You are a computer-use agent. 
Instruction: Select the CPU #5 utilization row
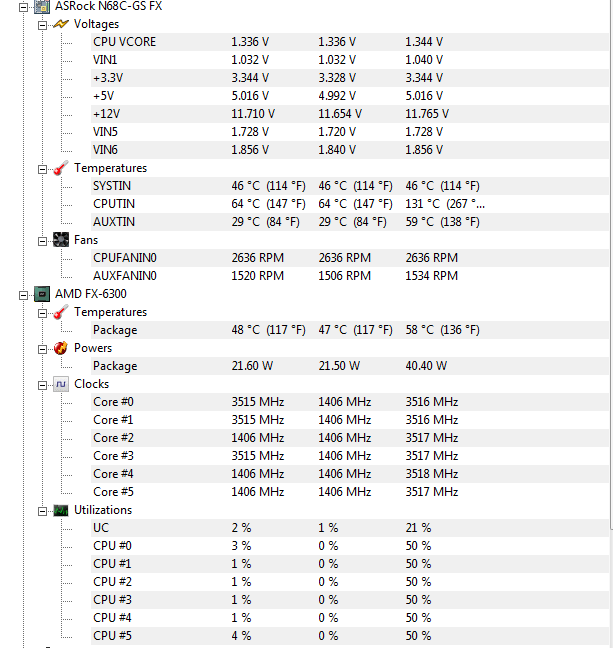(x=112, y=636)
